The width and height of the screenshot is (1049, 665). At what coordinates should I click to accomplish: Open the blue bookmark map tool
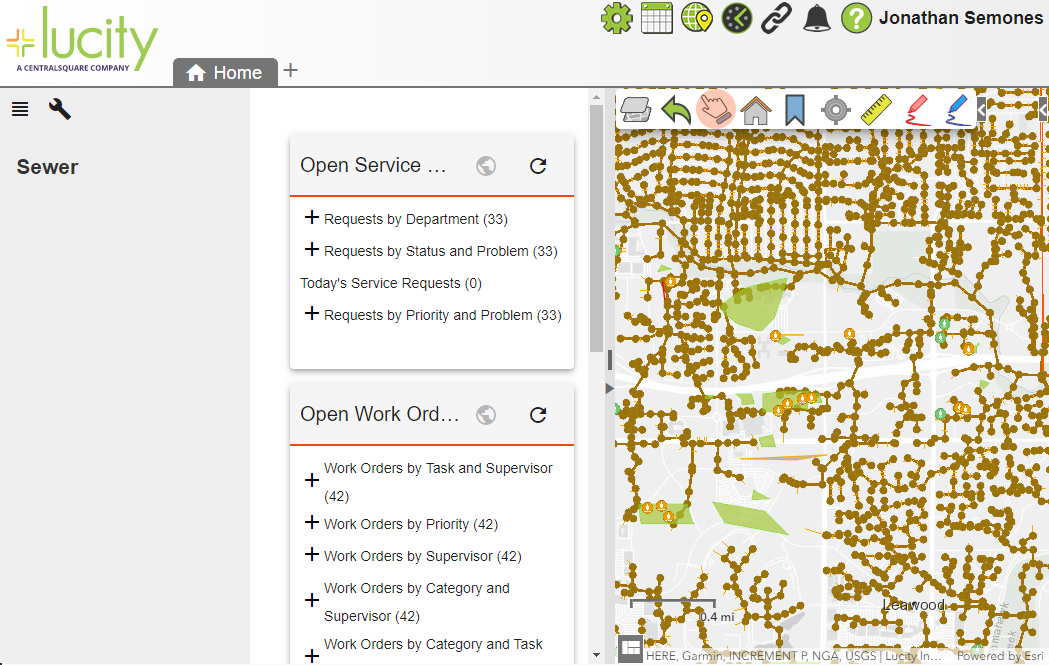[x=795, y=110]
